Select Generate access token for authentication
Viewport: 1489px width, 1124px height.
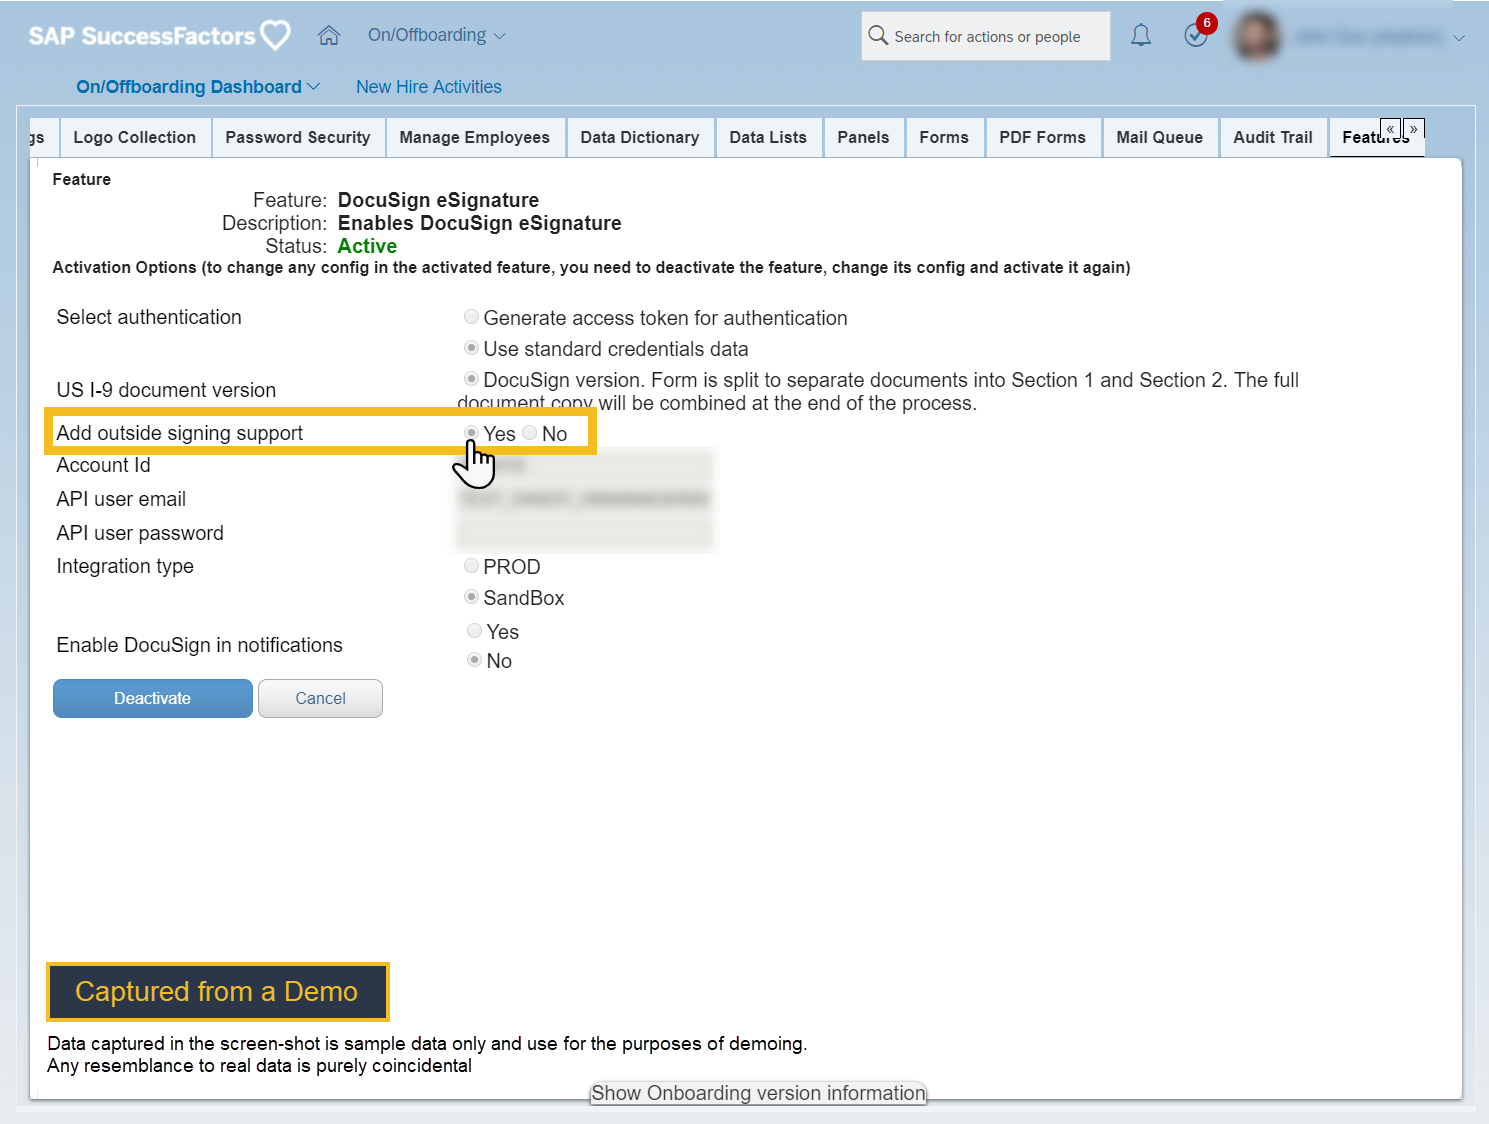coord(471,317)
